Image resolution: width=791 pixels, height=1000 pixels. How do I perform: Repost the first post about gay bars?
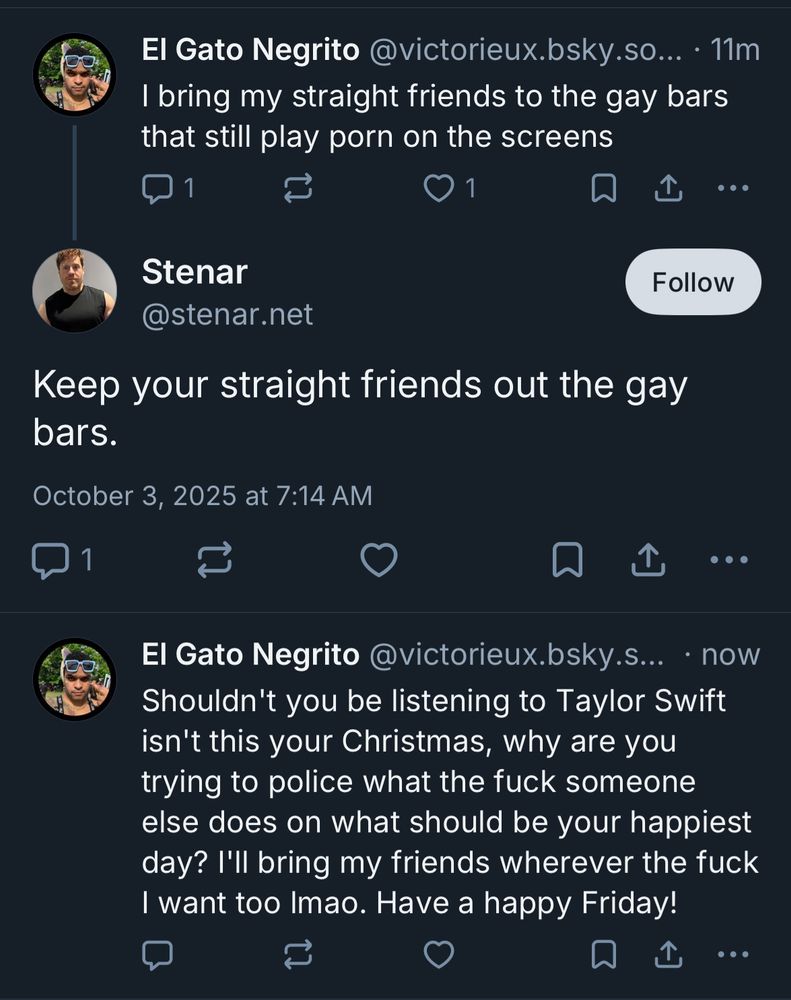click(x=298, y=187)
